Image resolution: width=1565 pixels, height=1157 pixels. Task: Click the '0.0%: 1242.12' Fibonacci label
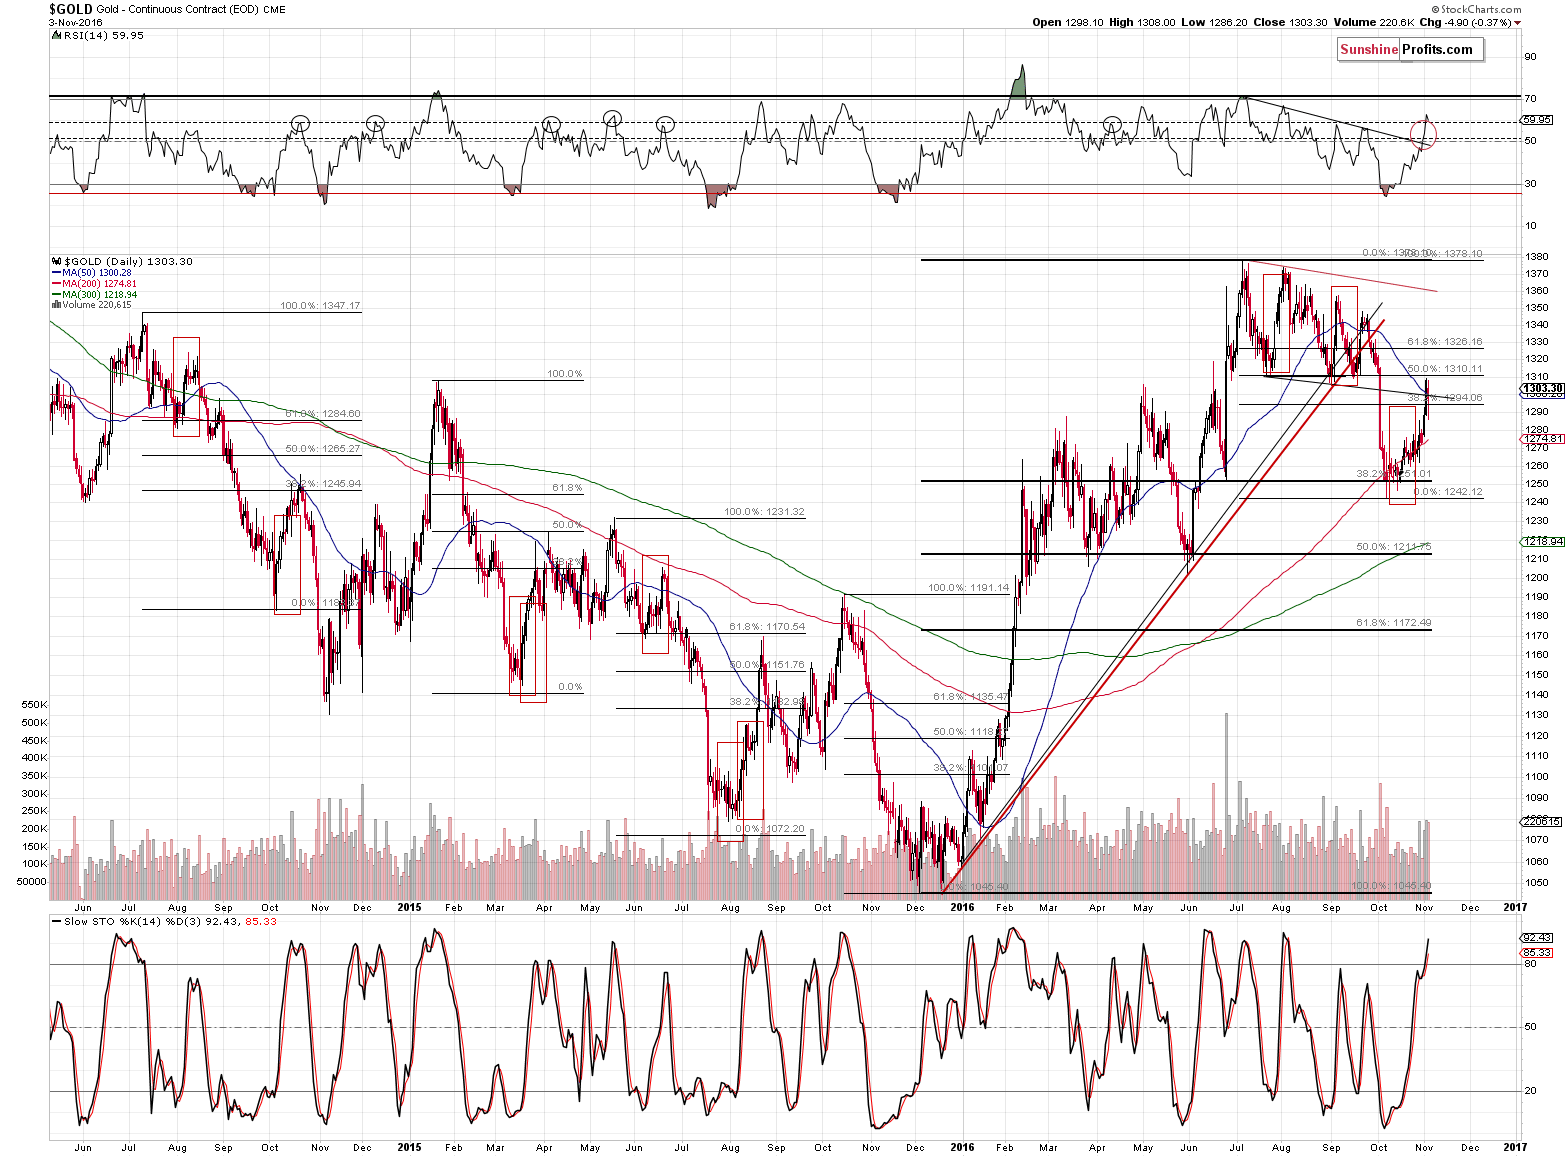(1448, 492)
